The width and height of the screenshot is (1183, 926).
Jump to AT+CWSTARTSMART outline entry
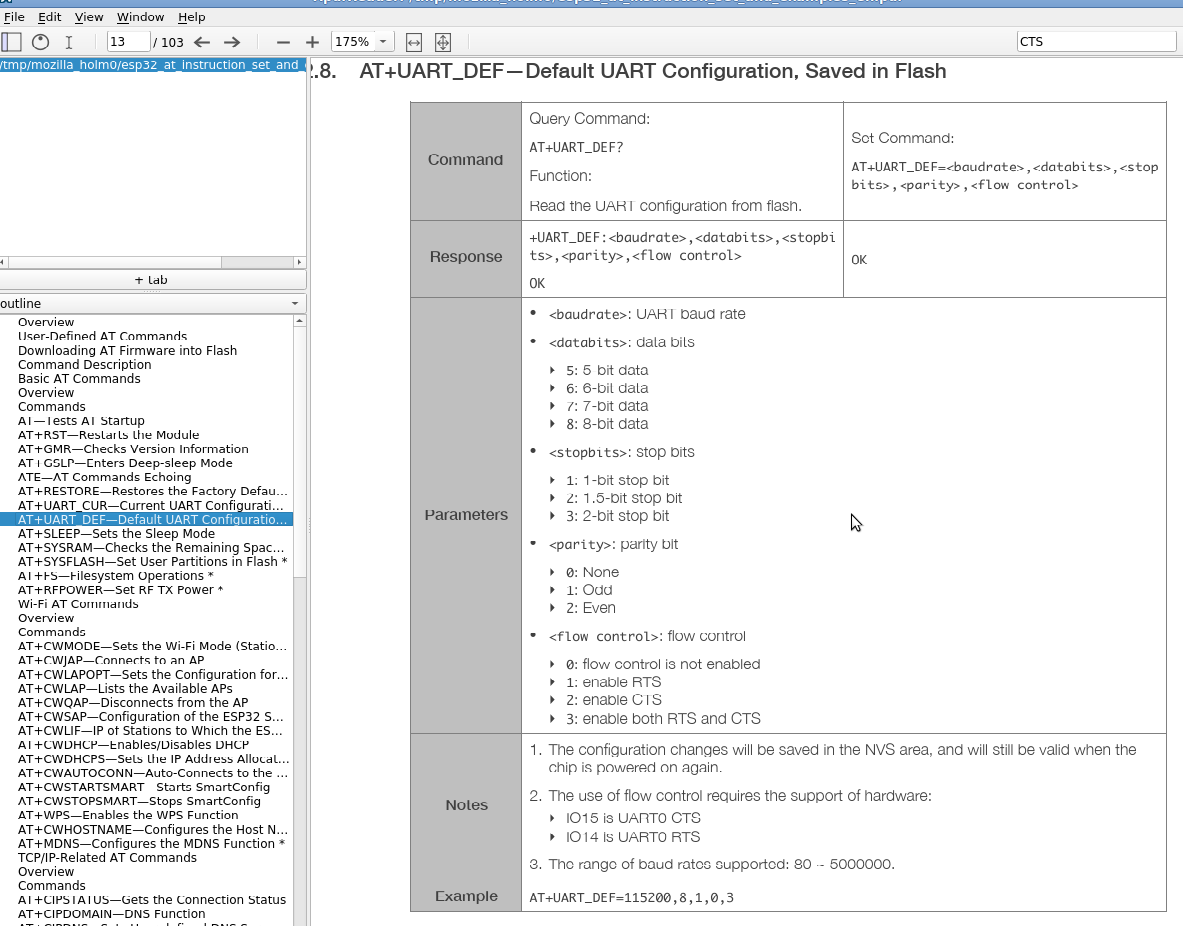pos(143,787)
